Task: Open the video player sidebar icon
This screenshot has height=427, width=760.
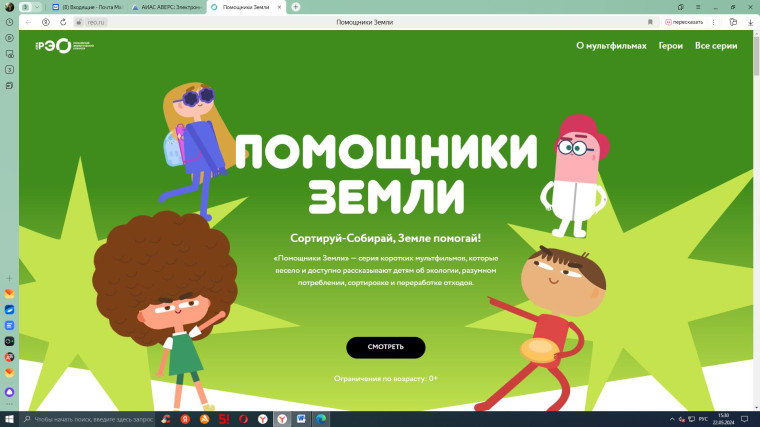Action: point(9,38)
